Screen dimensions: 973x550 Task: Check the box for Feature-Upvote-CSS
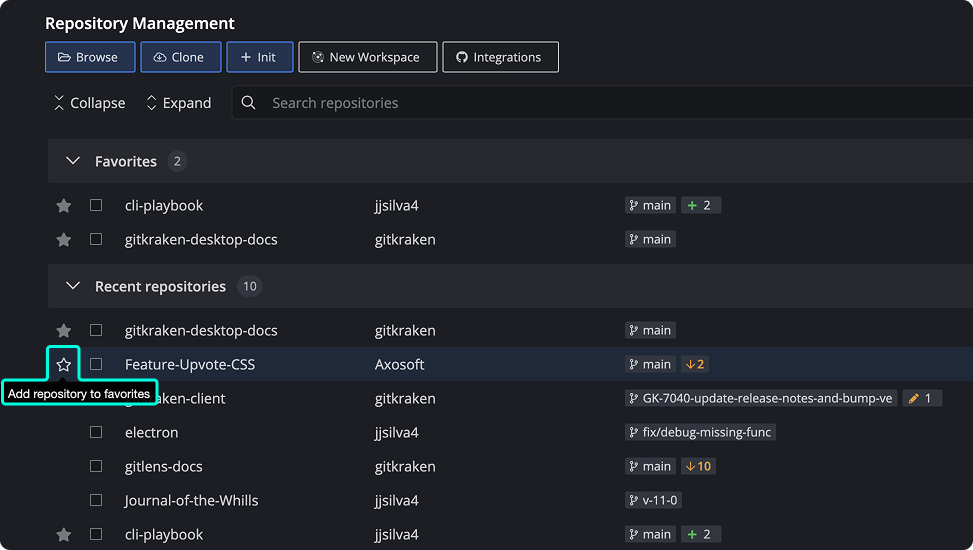[x=96, y=365]
